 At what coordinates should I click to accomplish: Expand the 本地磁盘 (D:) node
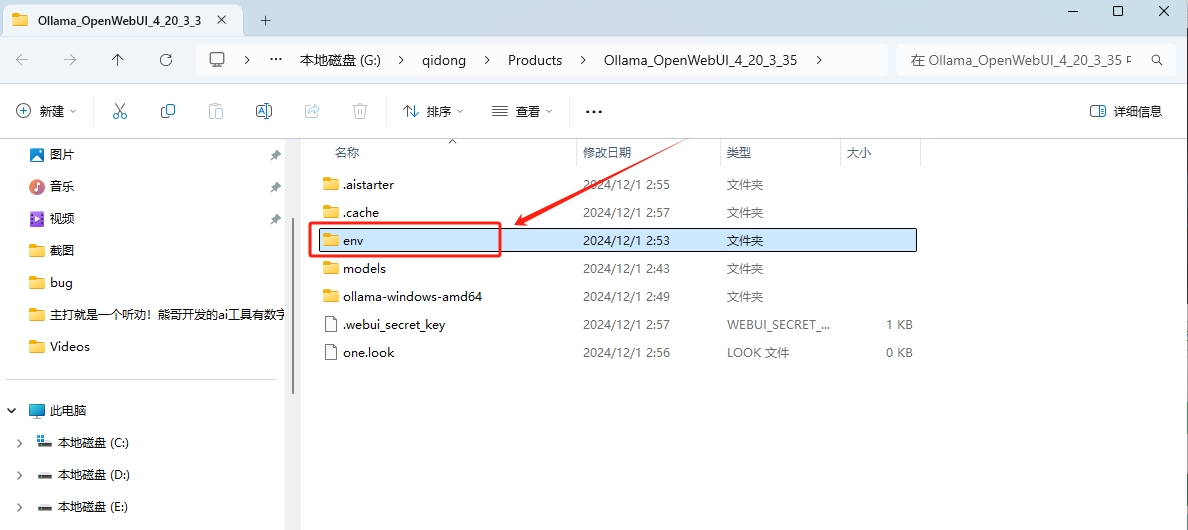coord(20,475)
